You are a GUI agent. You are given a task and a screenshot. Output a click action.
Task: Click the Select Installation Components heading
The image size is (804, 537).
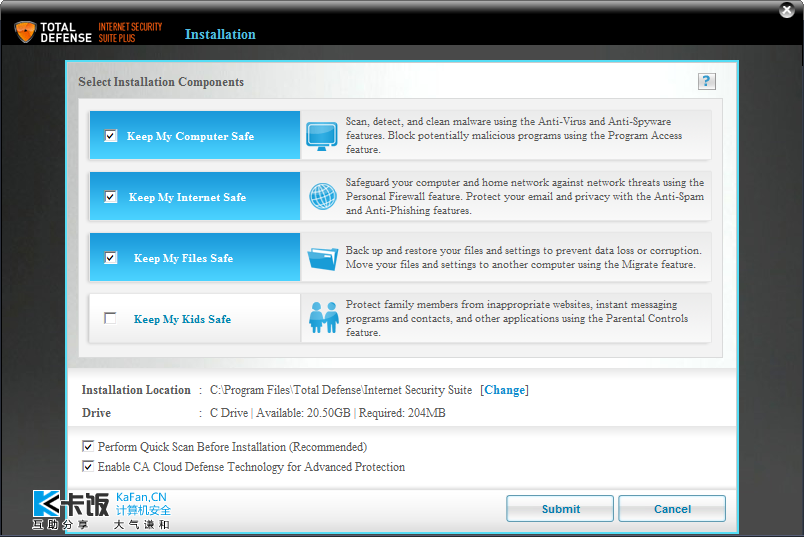click(161, 82)
